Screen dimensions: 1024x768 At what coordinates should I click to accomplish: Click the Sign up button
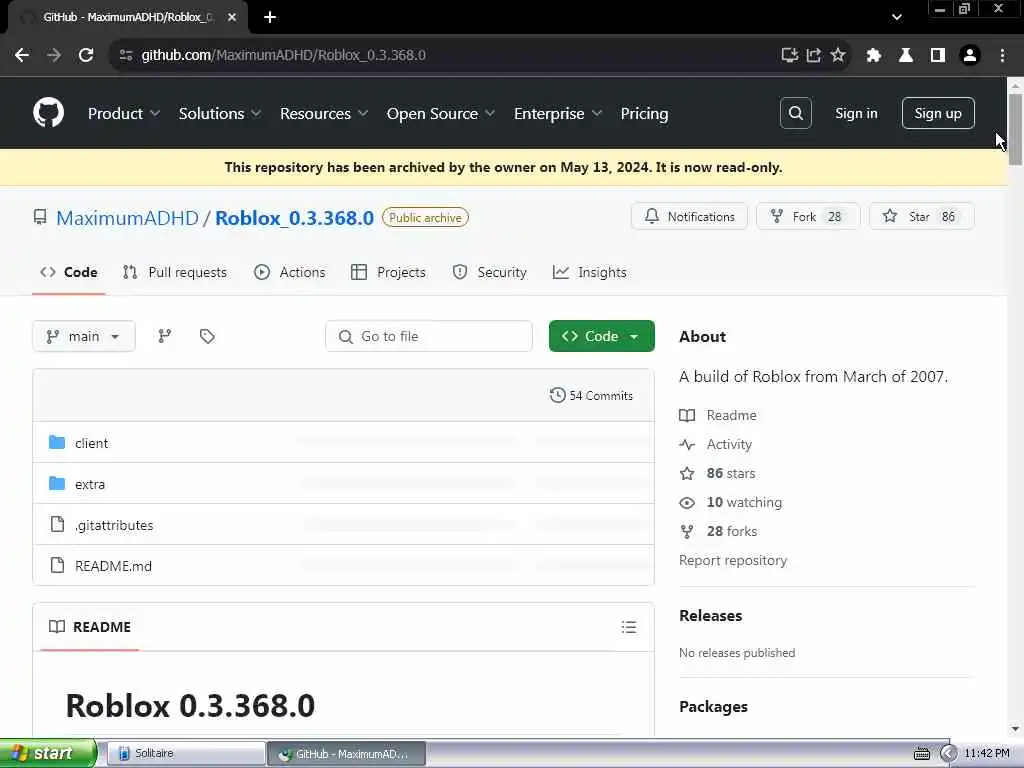(x=938, y=113)
